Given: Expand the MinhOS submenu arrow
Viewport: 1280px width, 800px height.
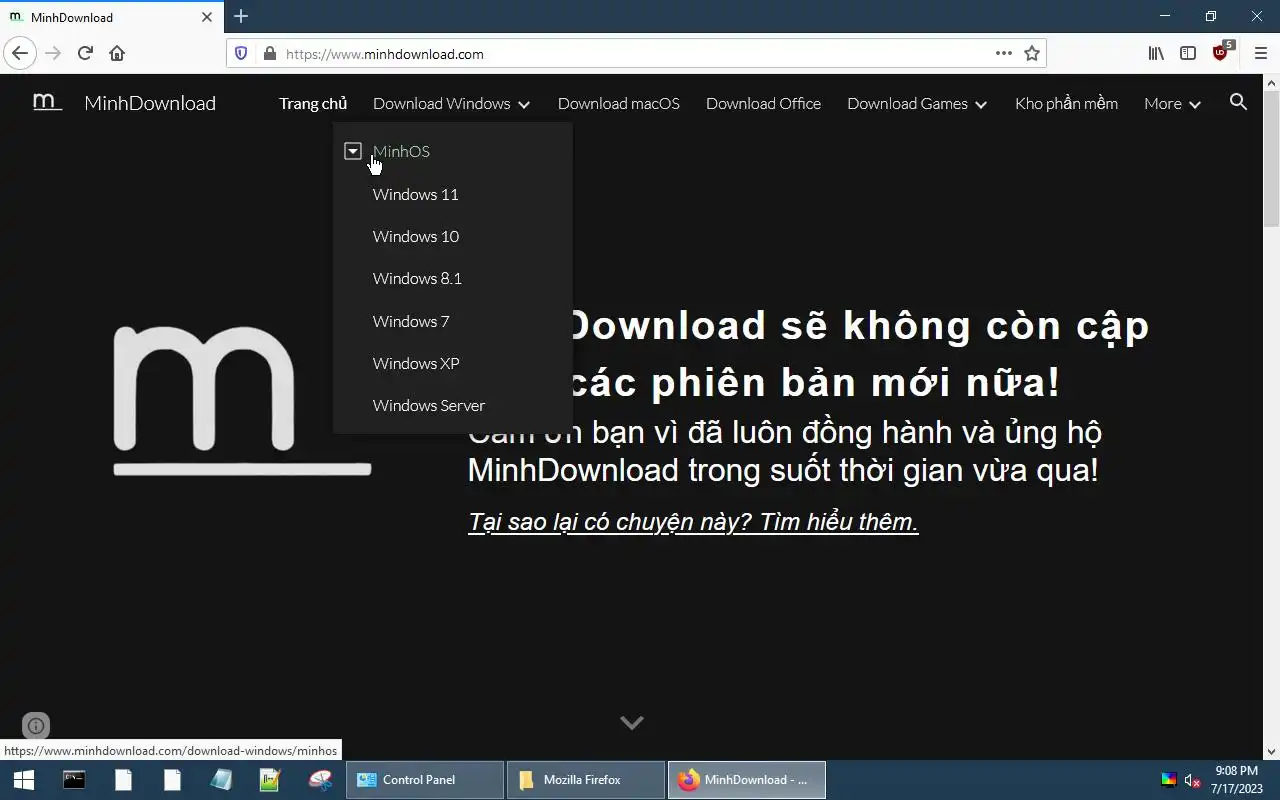Looking at the screenshot, I should coord(352,151).
